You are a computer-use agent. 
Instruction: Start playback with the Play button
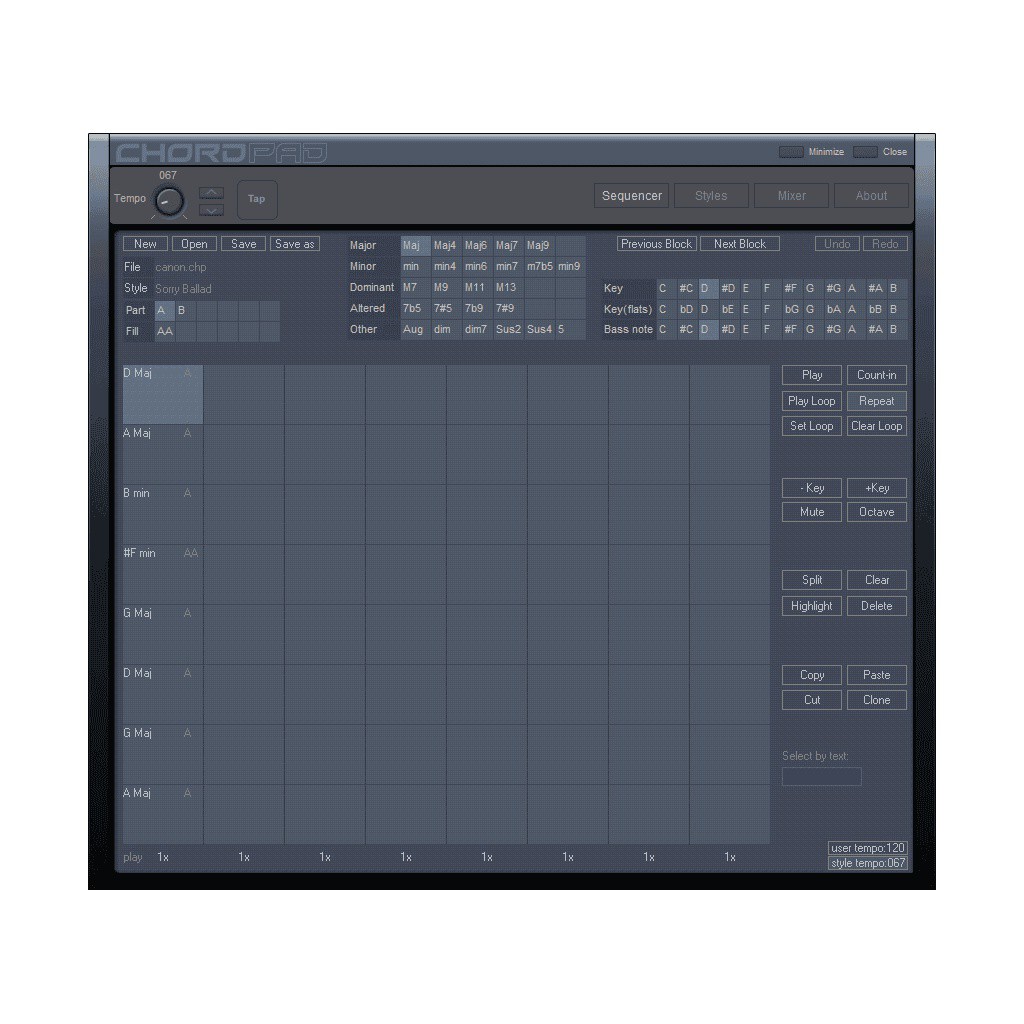(x=812, y=375)
